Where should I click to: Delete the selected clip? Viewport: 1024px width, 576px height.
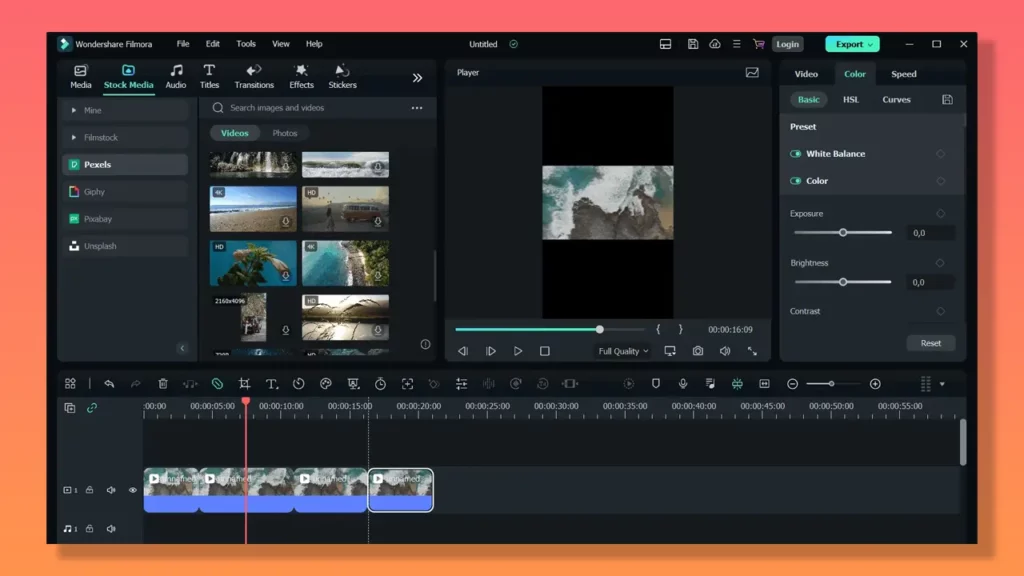[163, 384]
